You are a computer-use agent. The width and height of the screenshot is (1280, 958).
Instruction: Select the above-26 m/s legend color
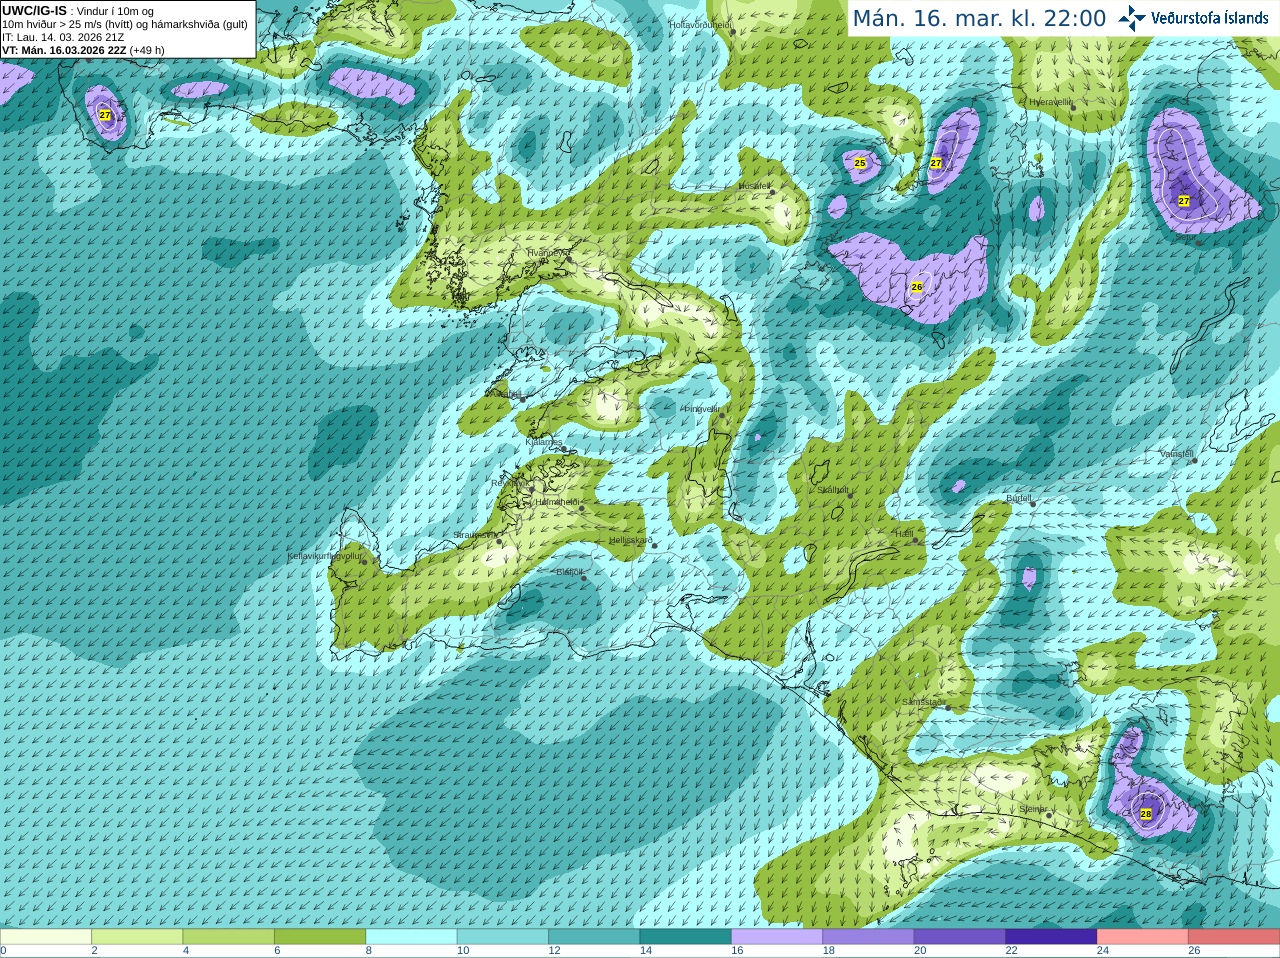coord(1234,937)
